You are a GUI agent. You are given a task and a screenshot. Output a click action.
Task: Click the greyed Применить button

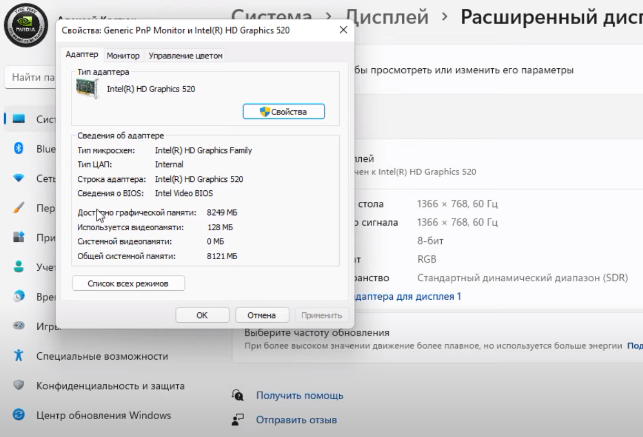point(322,315)
